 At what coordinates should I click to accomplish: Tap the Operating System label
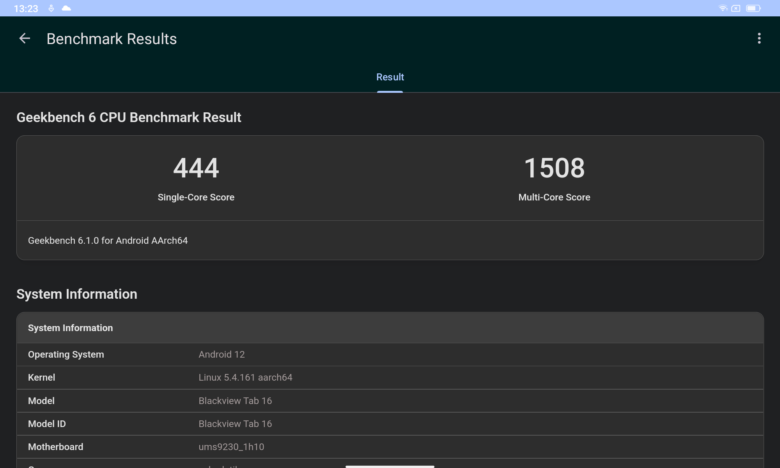tap(66, 355)
